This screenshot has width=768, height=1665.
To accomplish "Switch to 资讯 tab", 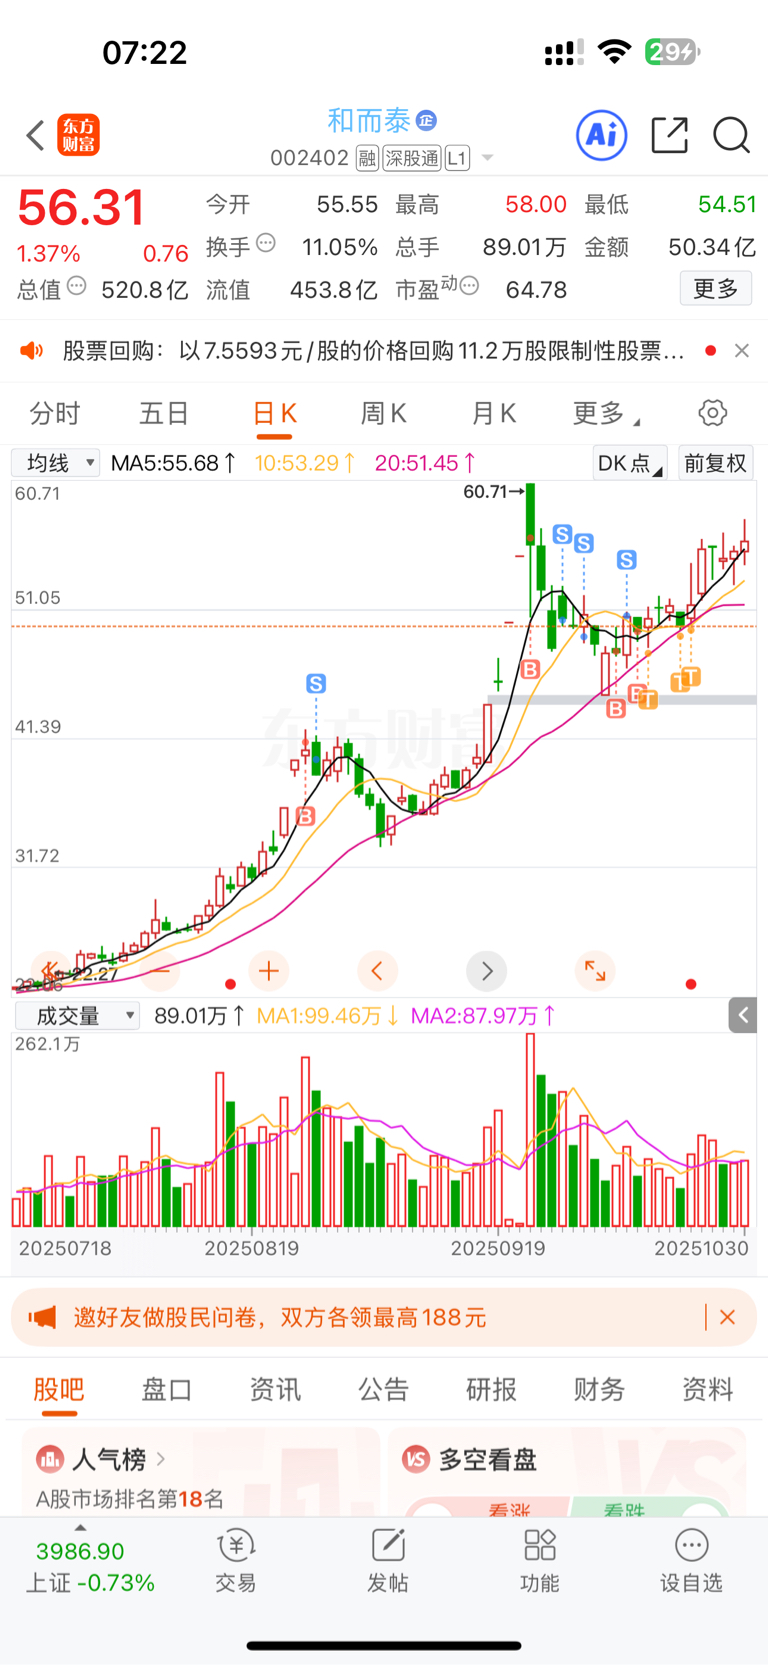I will pos(275,1389).
